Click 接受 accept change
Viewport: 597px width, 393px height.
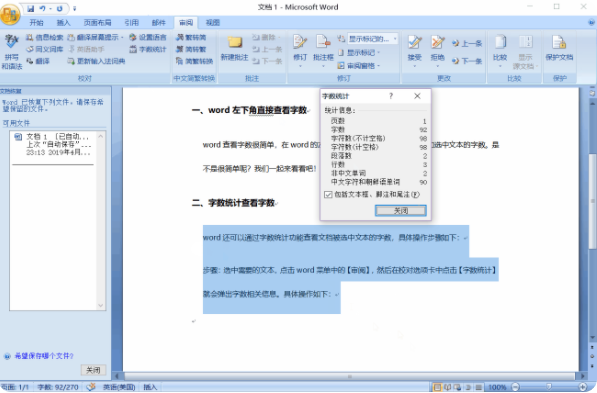[414, 51]
